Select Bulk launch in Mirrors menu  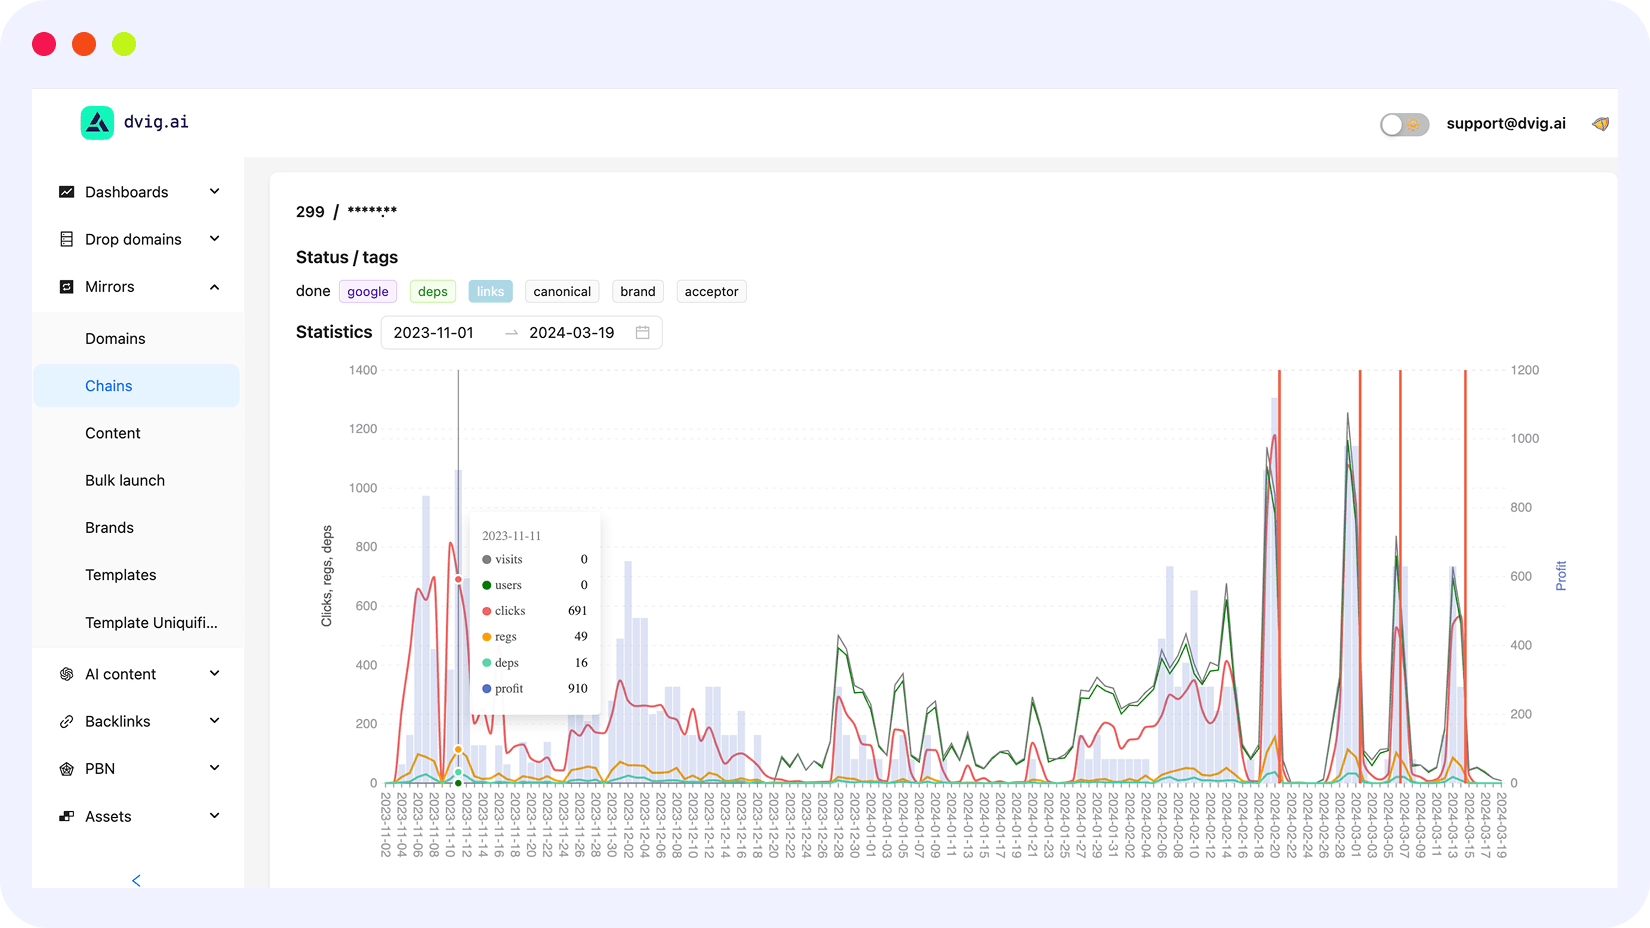pos(125,480)
